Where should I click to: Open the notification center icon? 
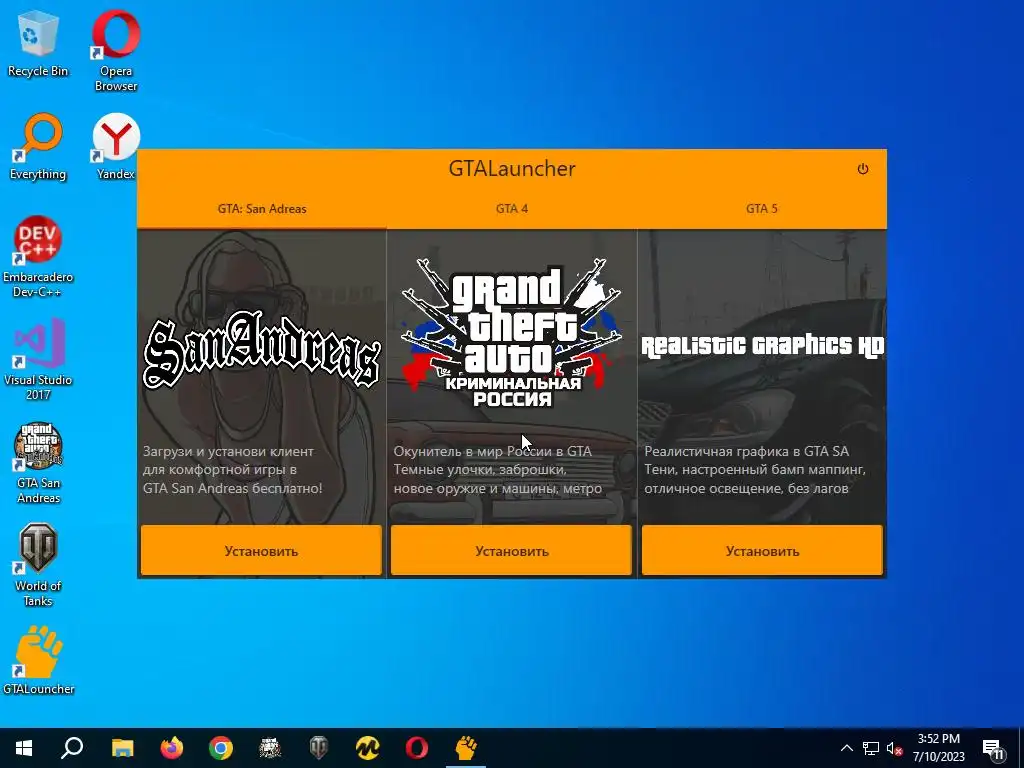pyautogui.click(x=994, y=748)
